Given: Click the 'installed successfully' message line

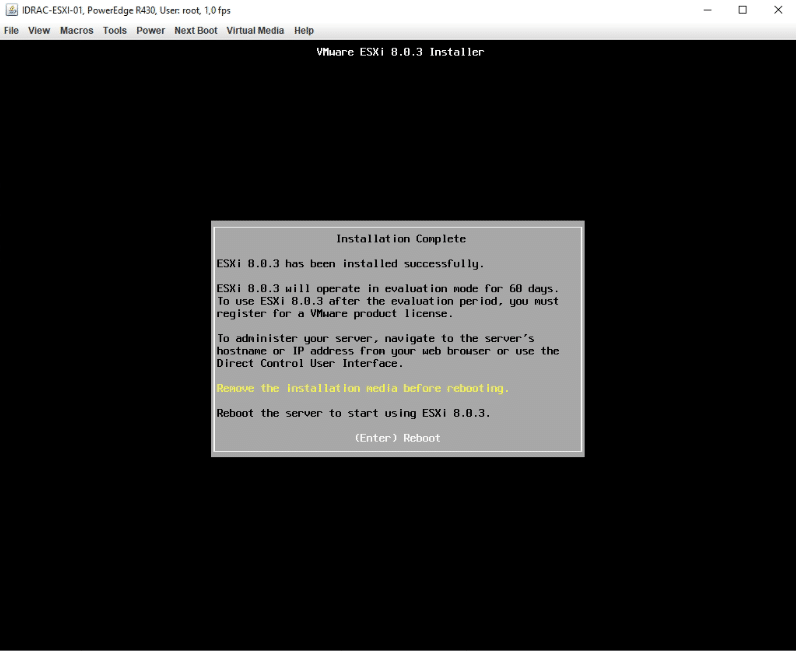Looking at the screenshot, I should 350,264.
